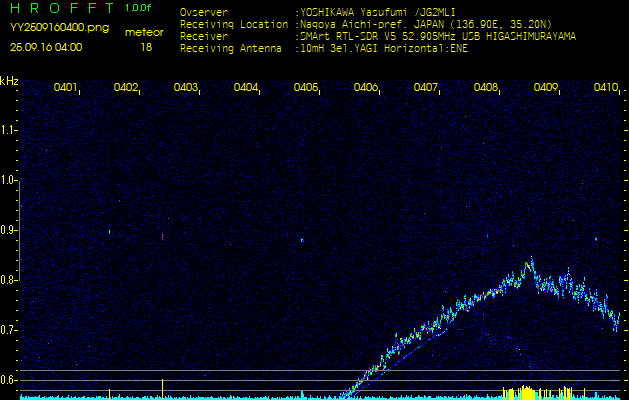Viewport: 629px width, 400px height.
Task: Click the yellow meteor label
Action: 146,32
